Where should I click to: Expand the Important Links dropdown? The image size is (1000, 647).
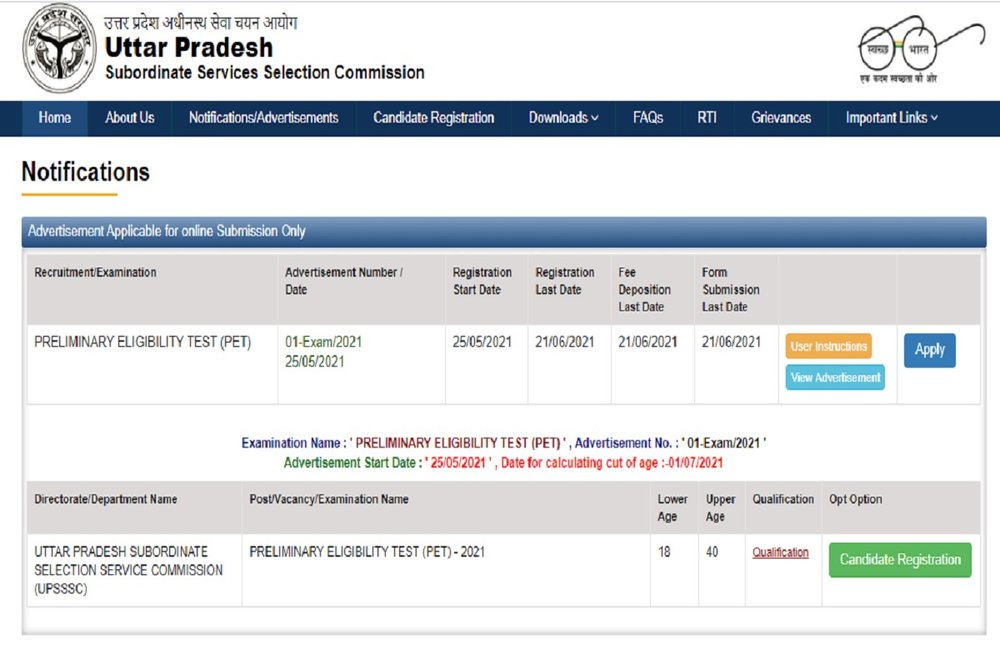pyautogui.click(x=892, y=118)
